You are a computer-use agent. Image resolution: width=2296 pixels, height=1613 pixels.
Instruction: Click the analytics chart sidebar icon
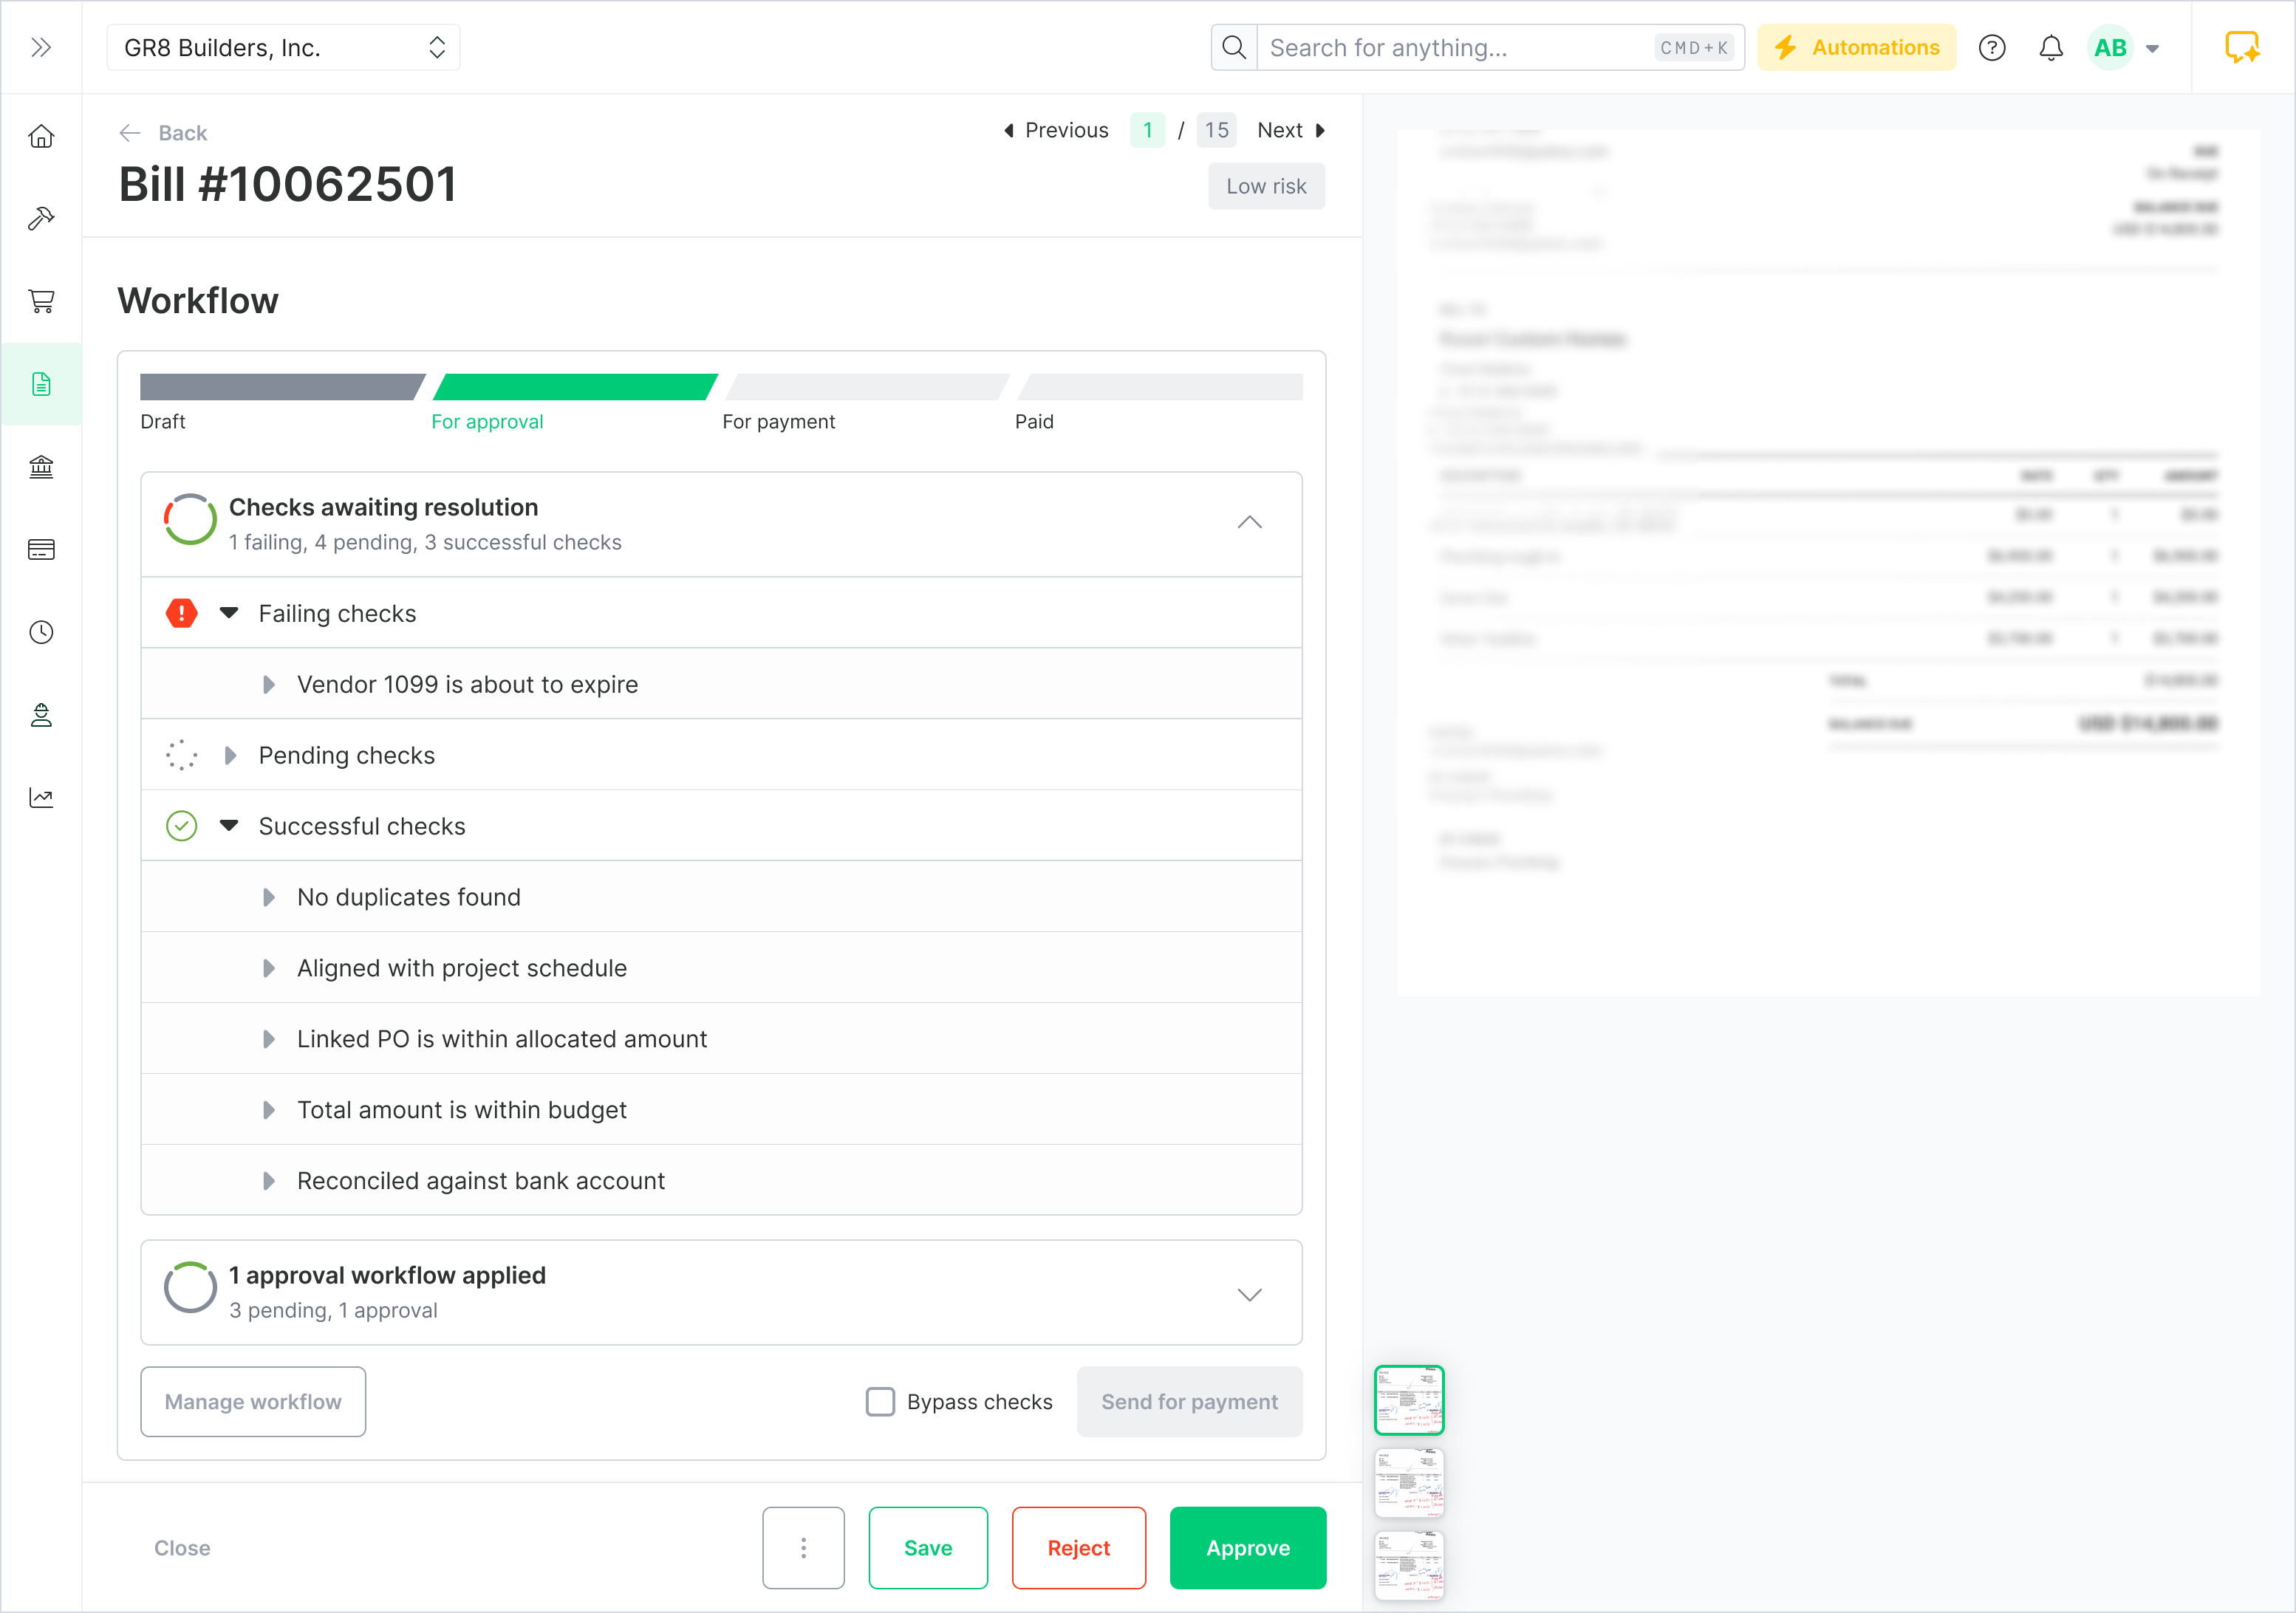41,798
